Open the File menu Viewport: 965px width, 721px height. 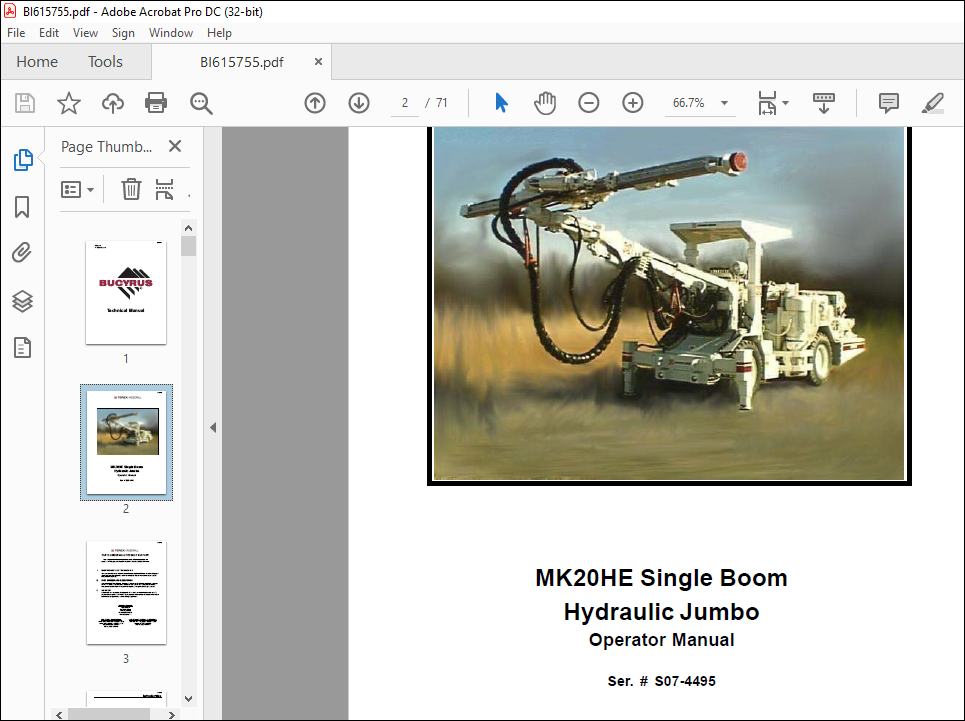click(x=16, y=33)
